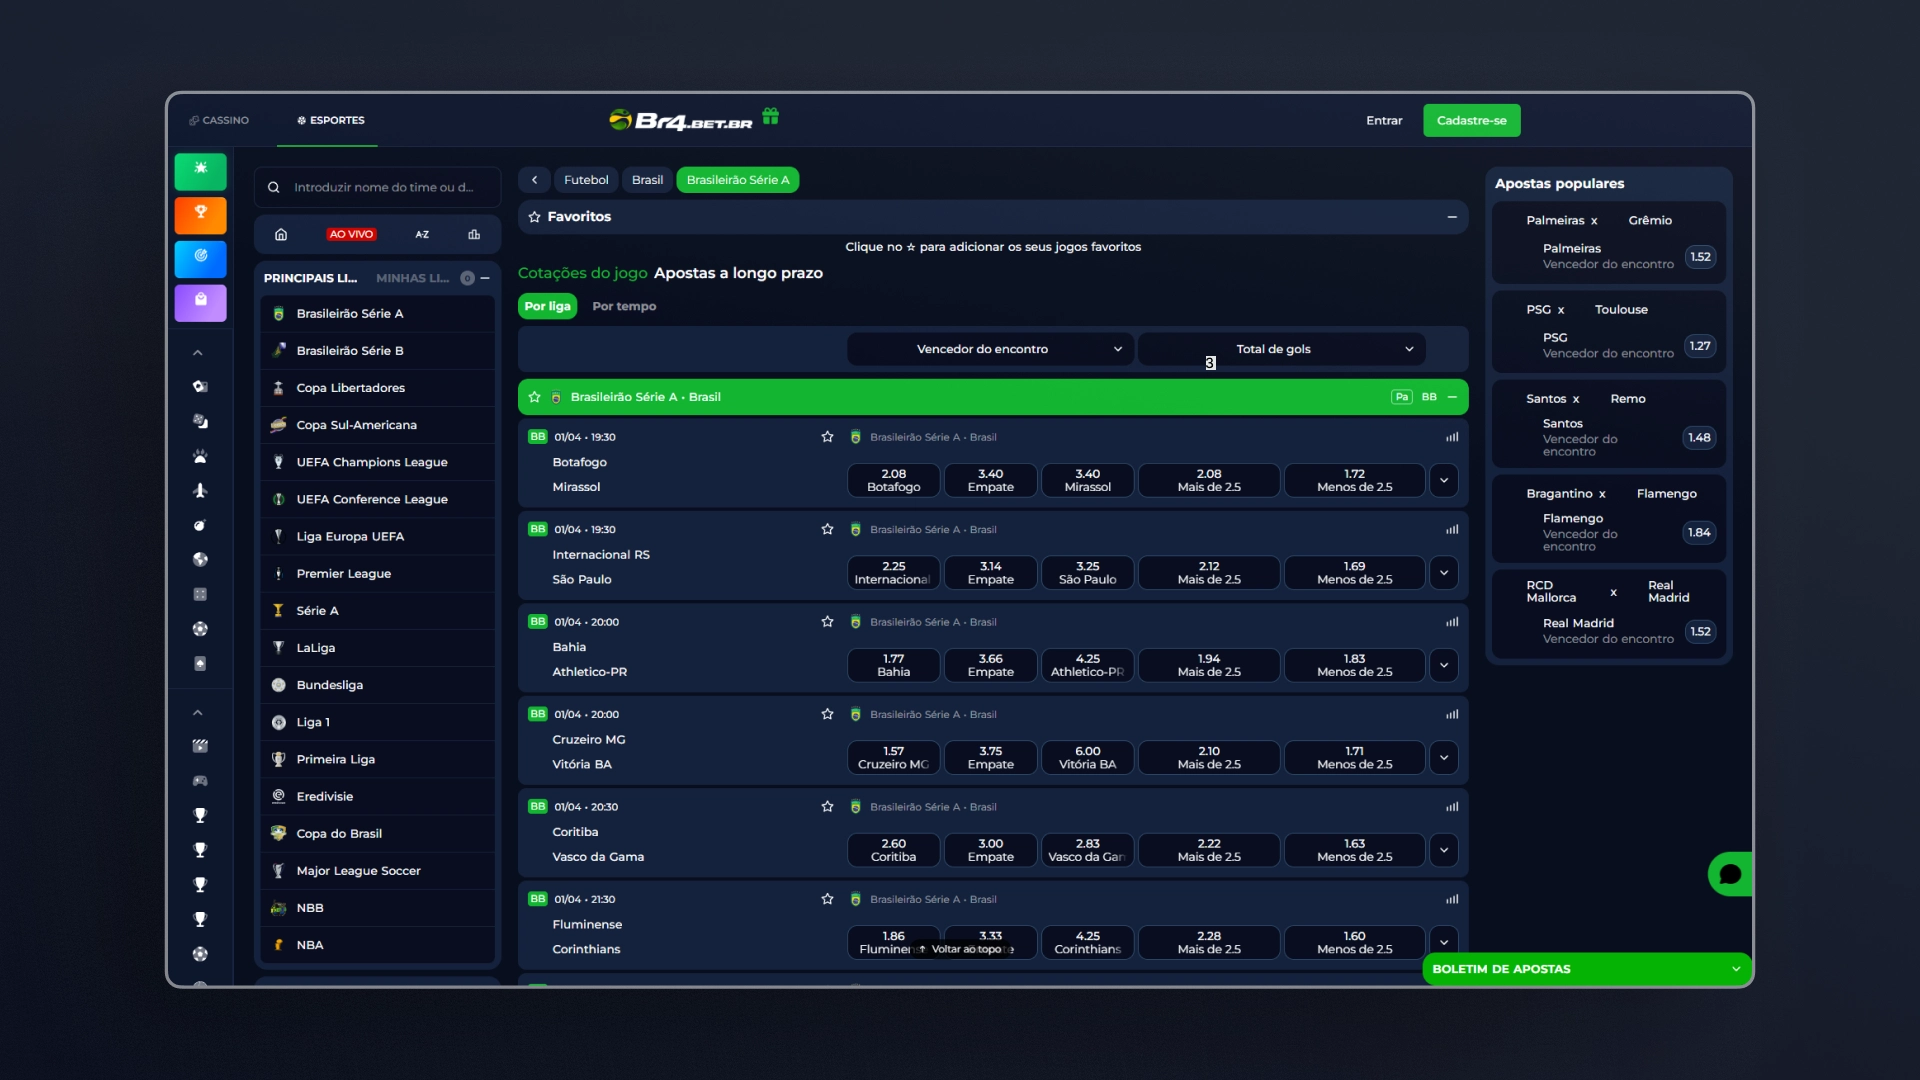Screen dimensions: 1920x1080
Task: Bet on Empate at 3.14 for Internacional
Action: click(x=990, y=573)
